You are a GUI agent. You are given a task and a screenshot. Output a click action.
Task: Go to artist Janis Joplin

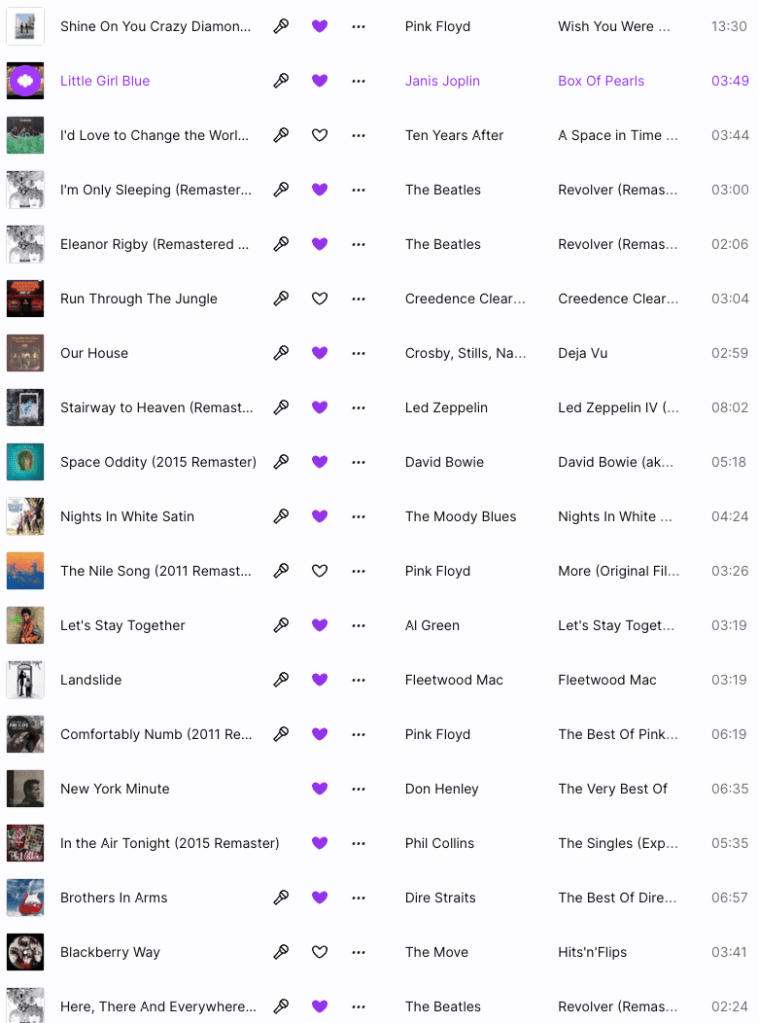tap(442, 81)
